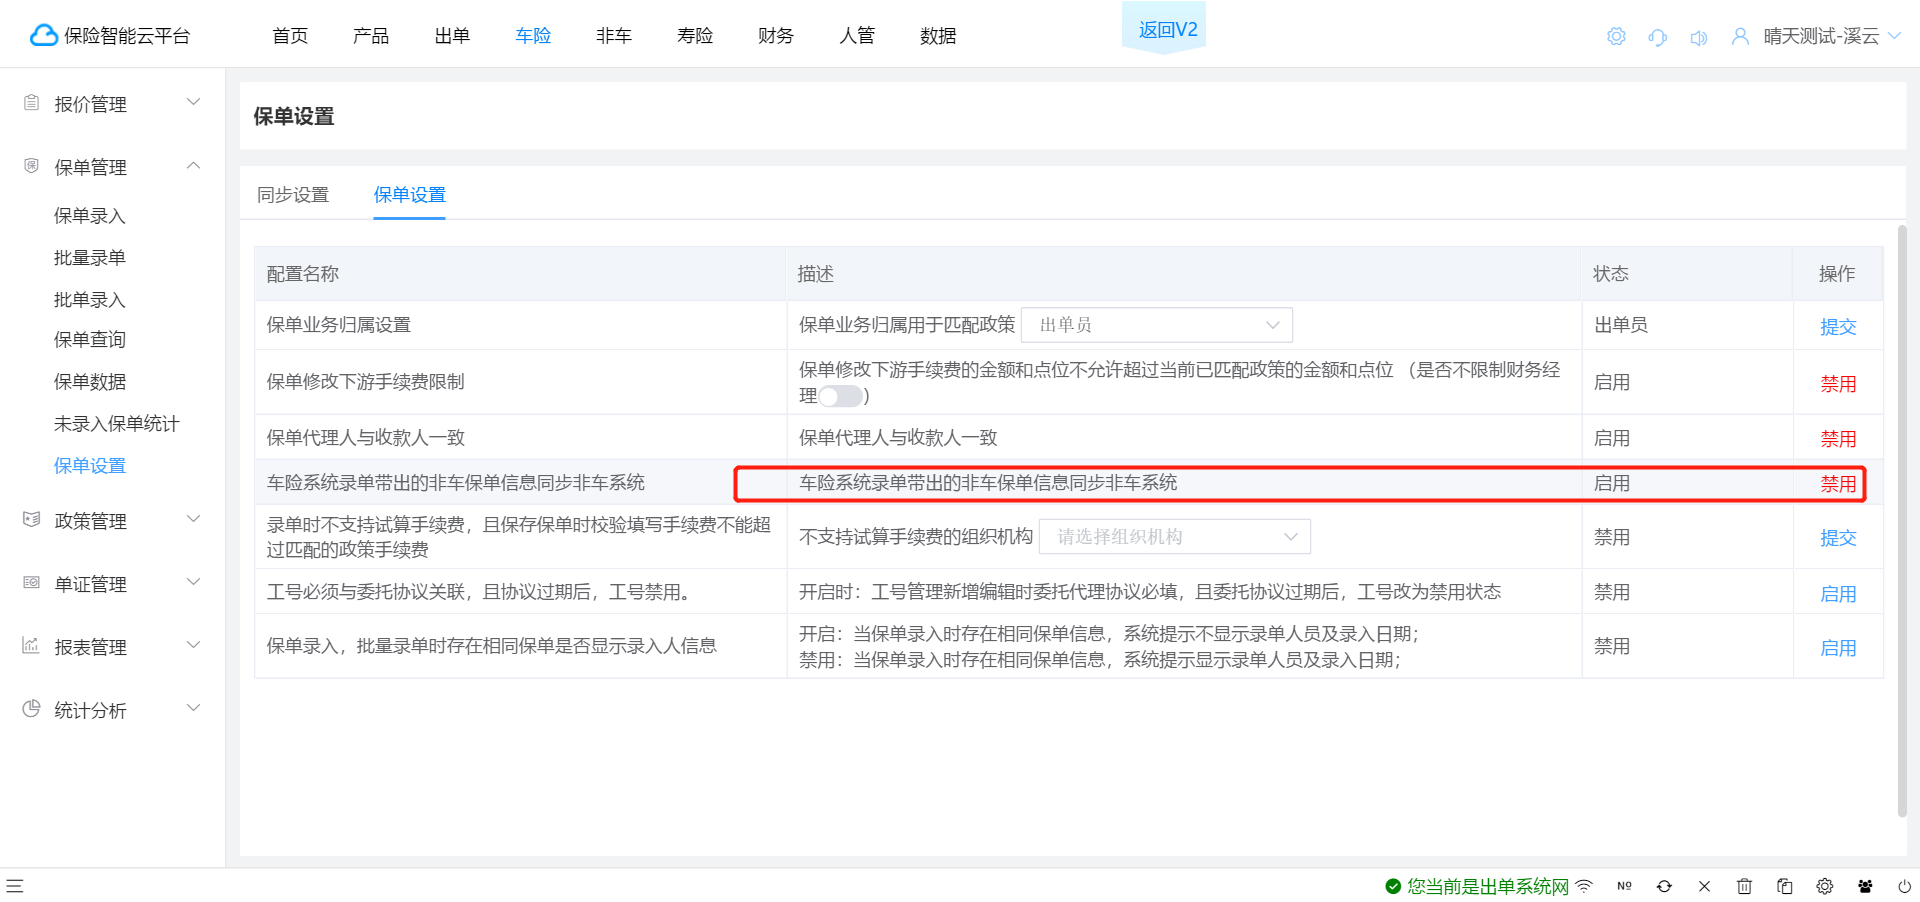1920x902 pixels.
Task: Open the 产品 top menu
Action: pos(371,36)
